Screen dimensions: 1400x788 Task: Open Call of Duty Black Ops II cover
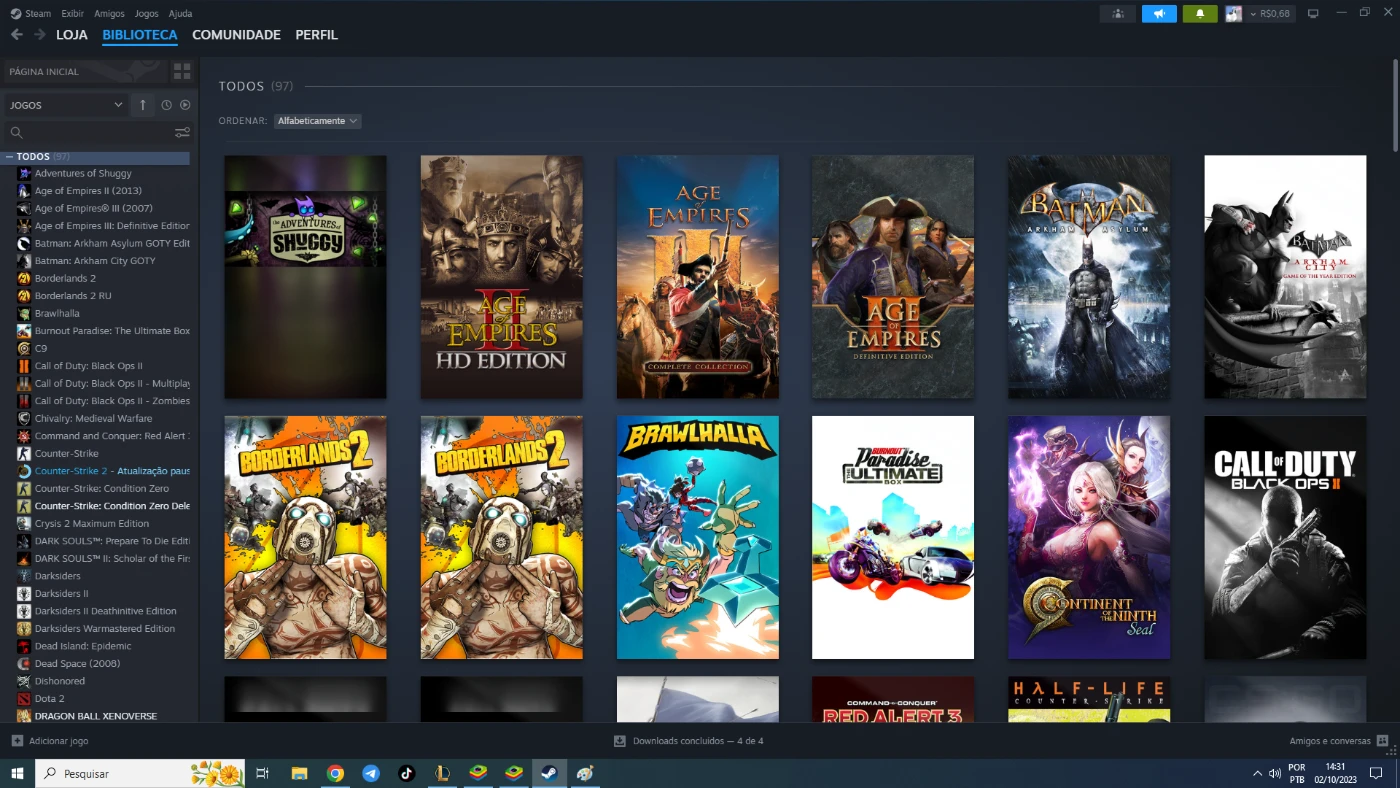pos(1285,538)
